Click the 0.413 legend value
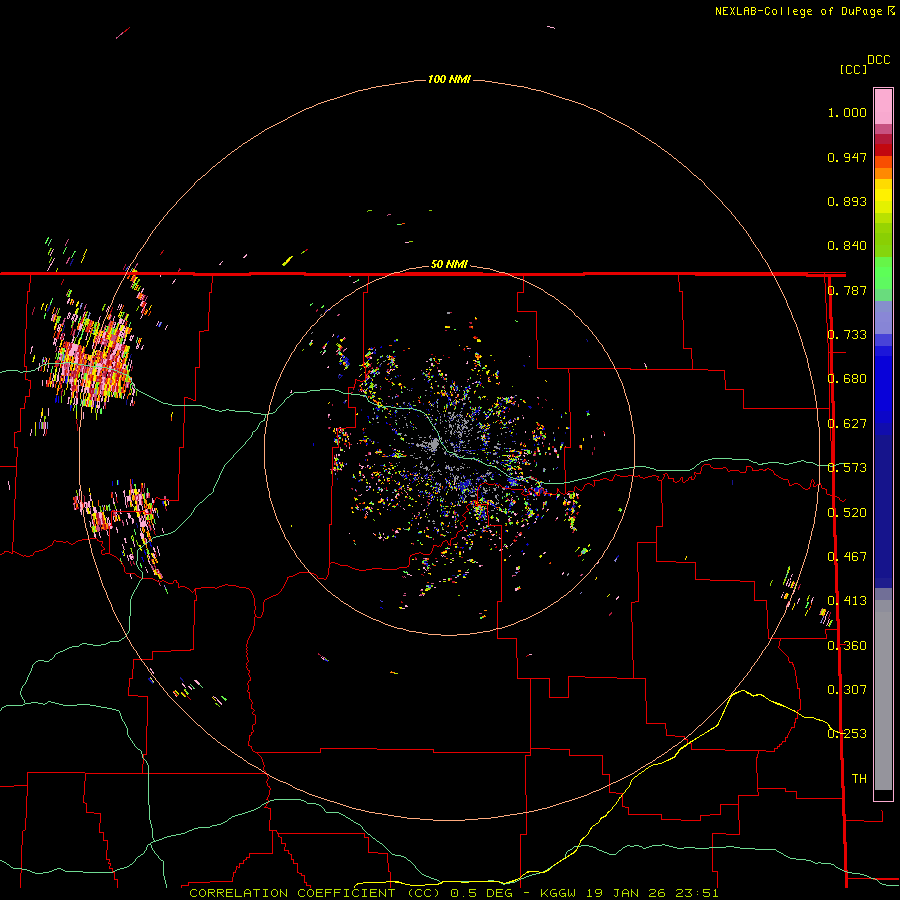This screenshot has height=900, width=900. pyautogui.click(x=847, y=601)
